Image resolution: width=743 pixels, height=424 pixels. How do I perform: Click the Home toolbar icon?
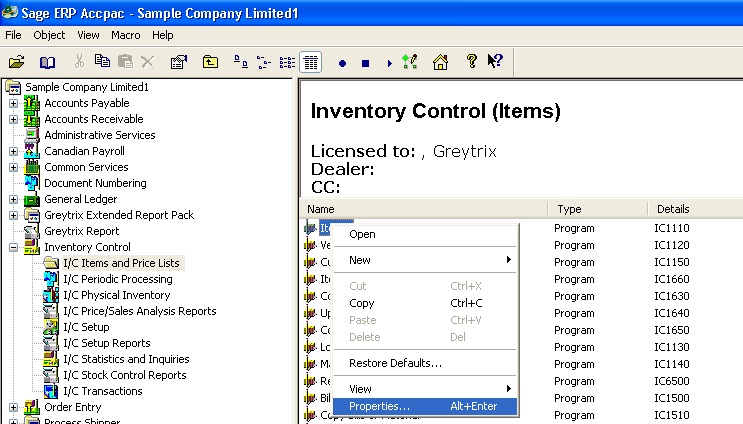pyautogui.click(x=440, y=62)
